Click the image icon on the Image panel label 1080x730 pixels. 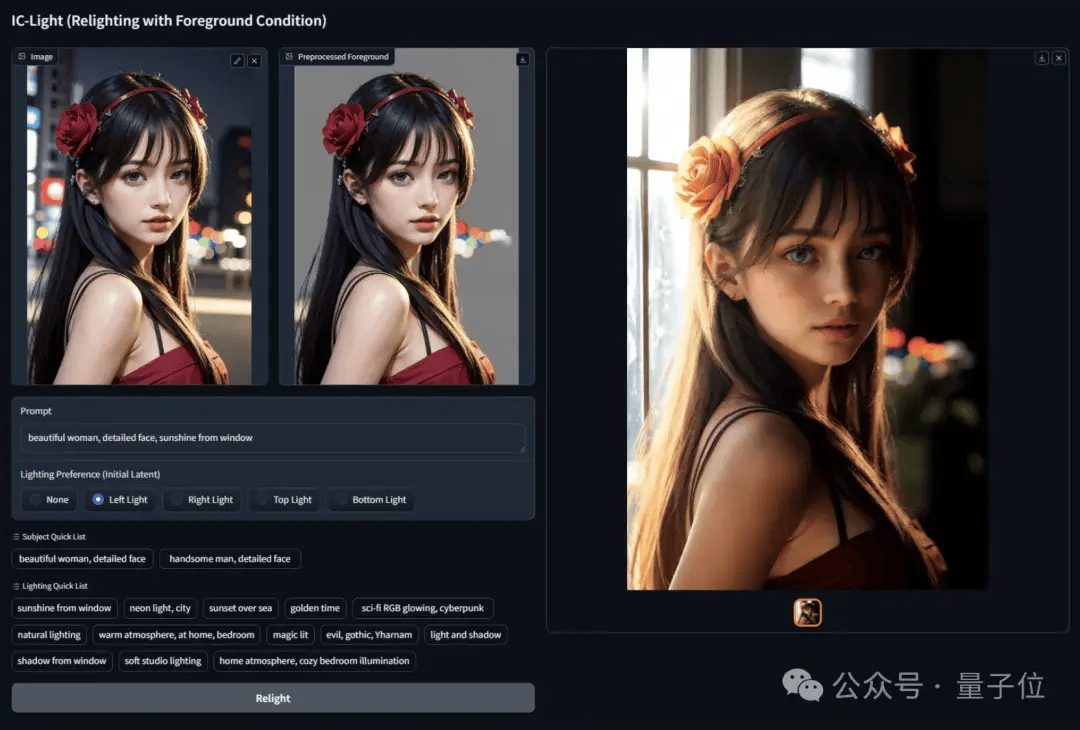coord(24,56)
